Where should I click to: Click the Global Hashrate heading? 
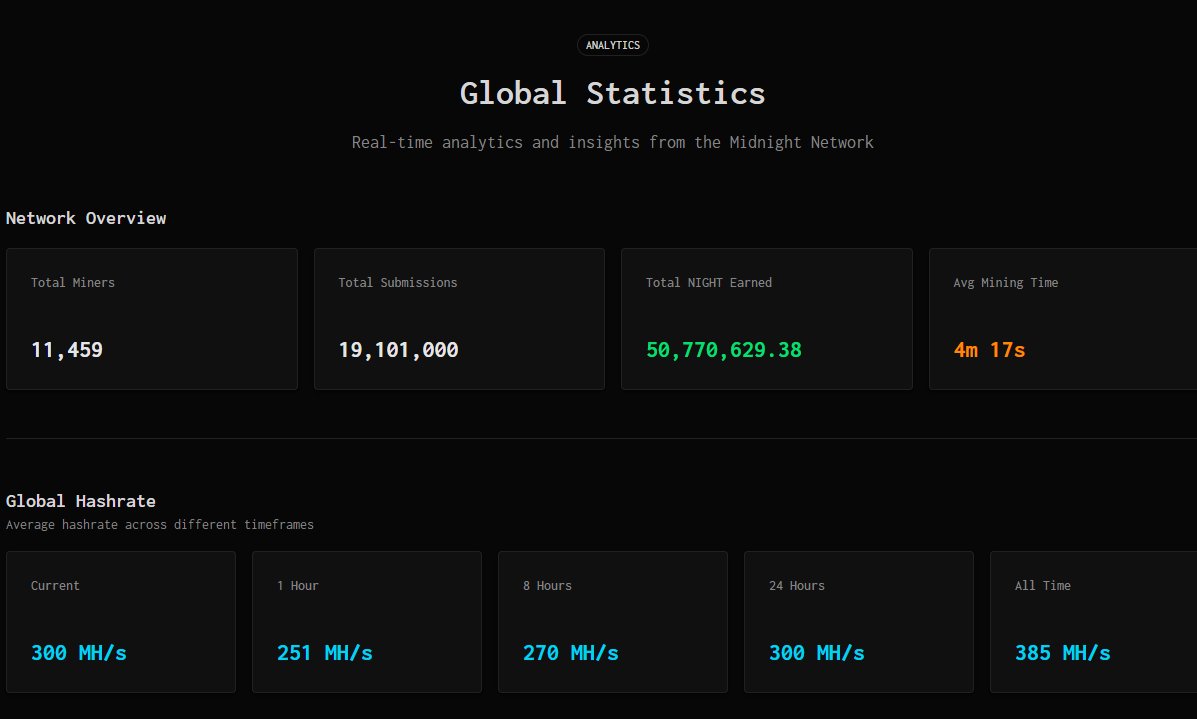pyautogui.click(x=81, y=501)
